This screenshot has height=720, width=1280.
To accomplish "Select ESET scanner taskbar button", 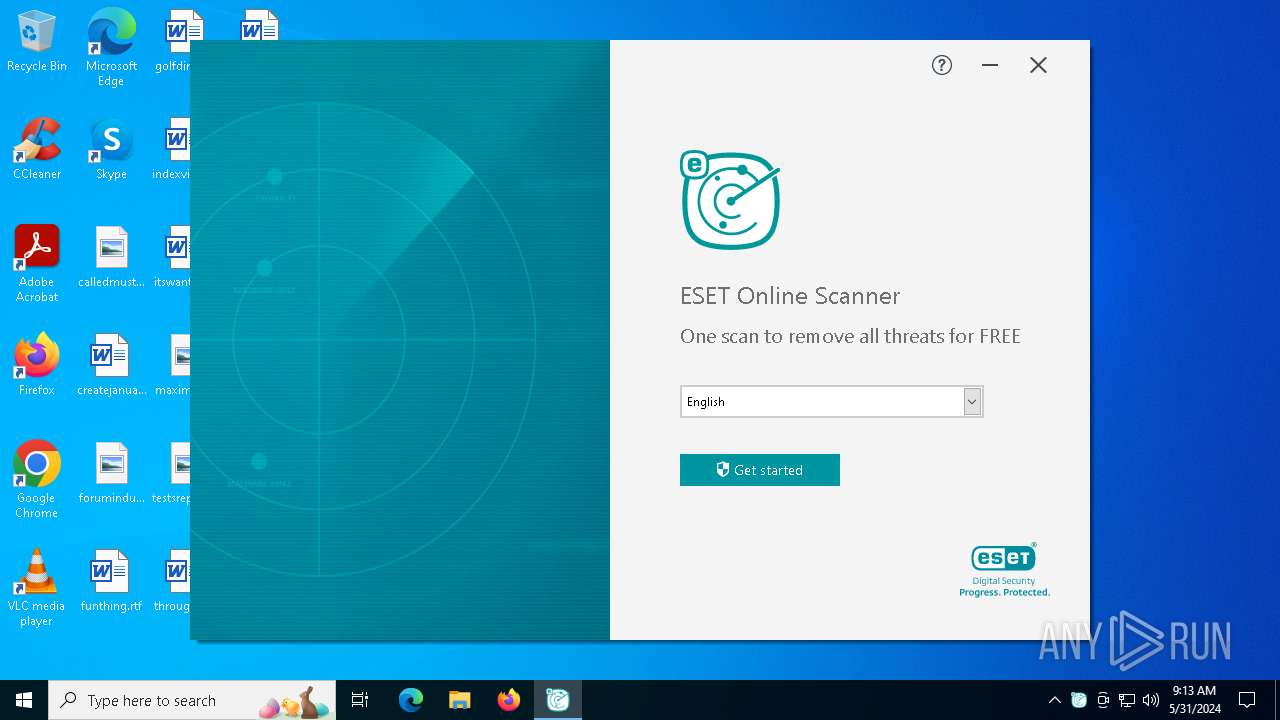I will (558, 700).
